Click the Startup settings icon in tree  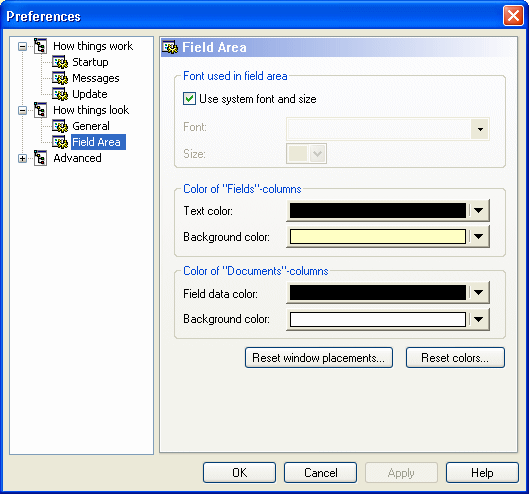click(60, 62)
